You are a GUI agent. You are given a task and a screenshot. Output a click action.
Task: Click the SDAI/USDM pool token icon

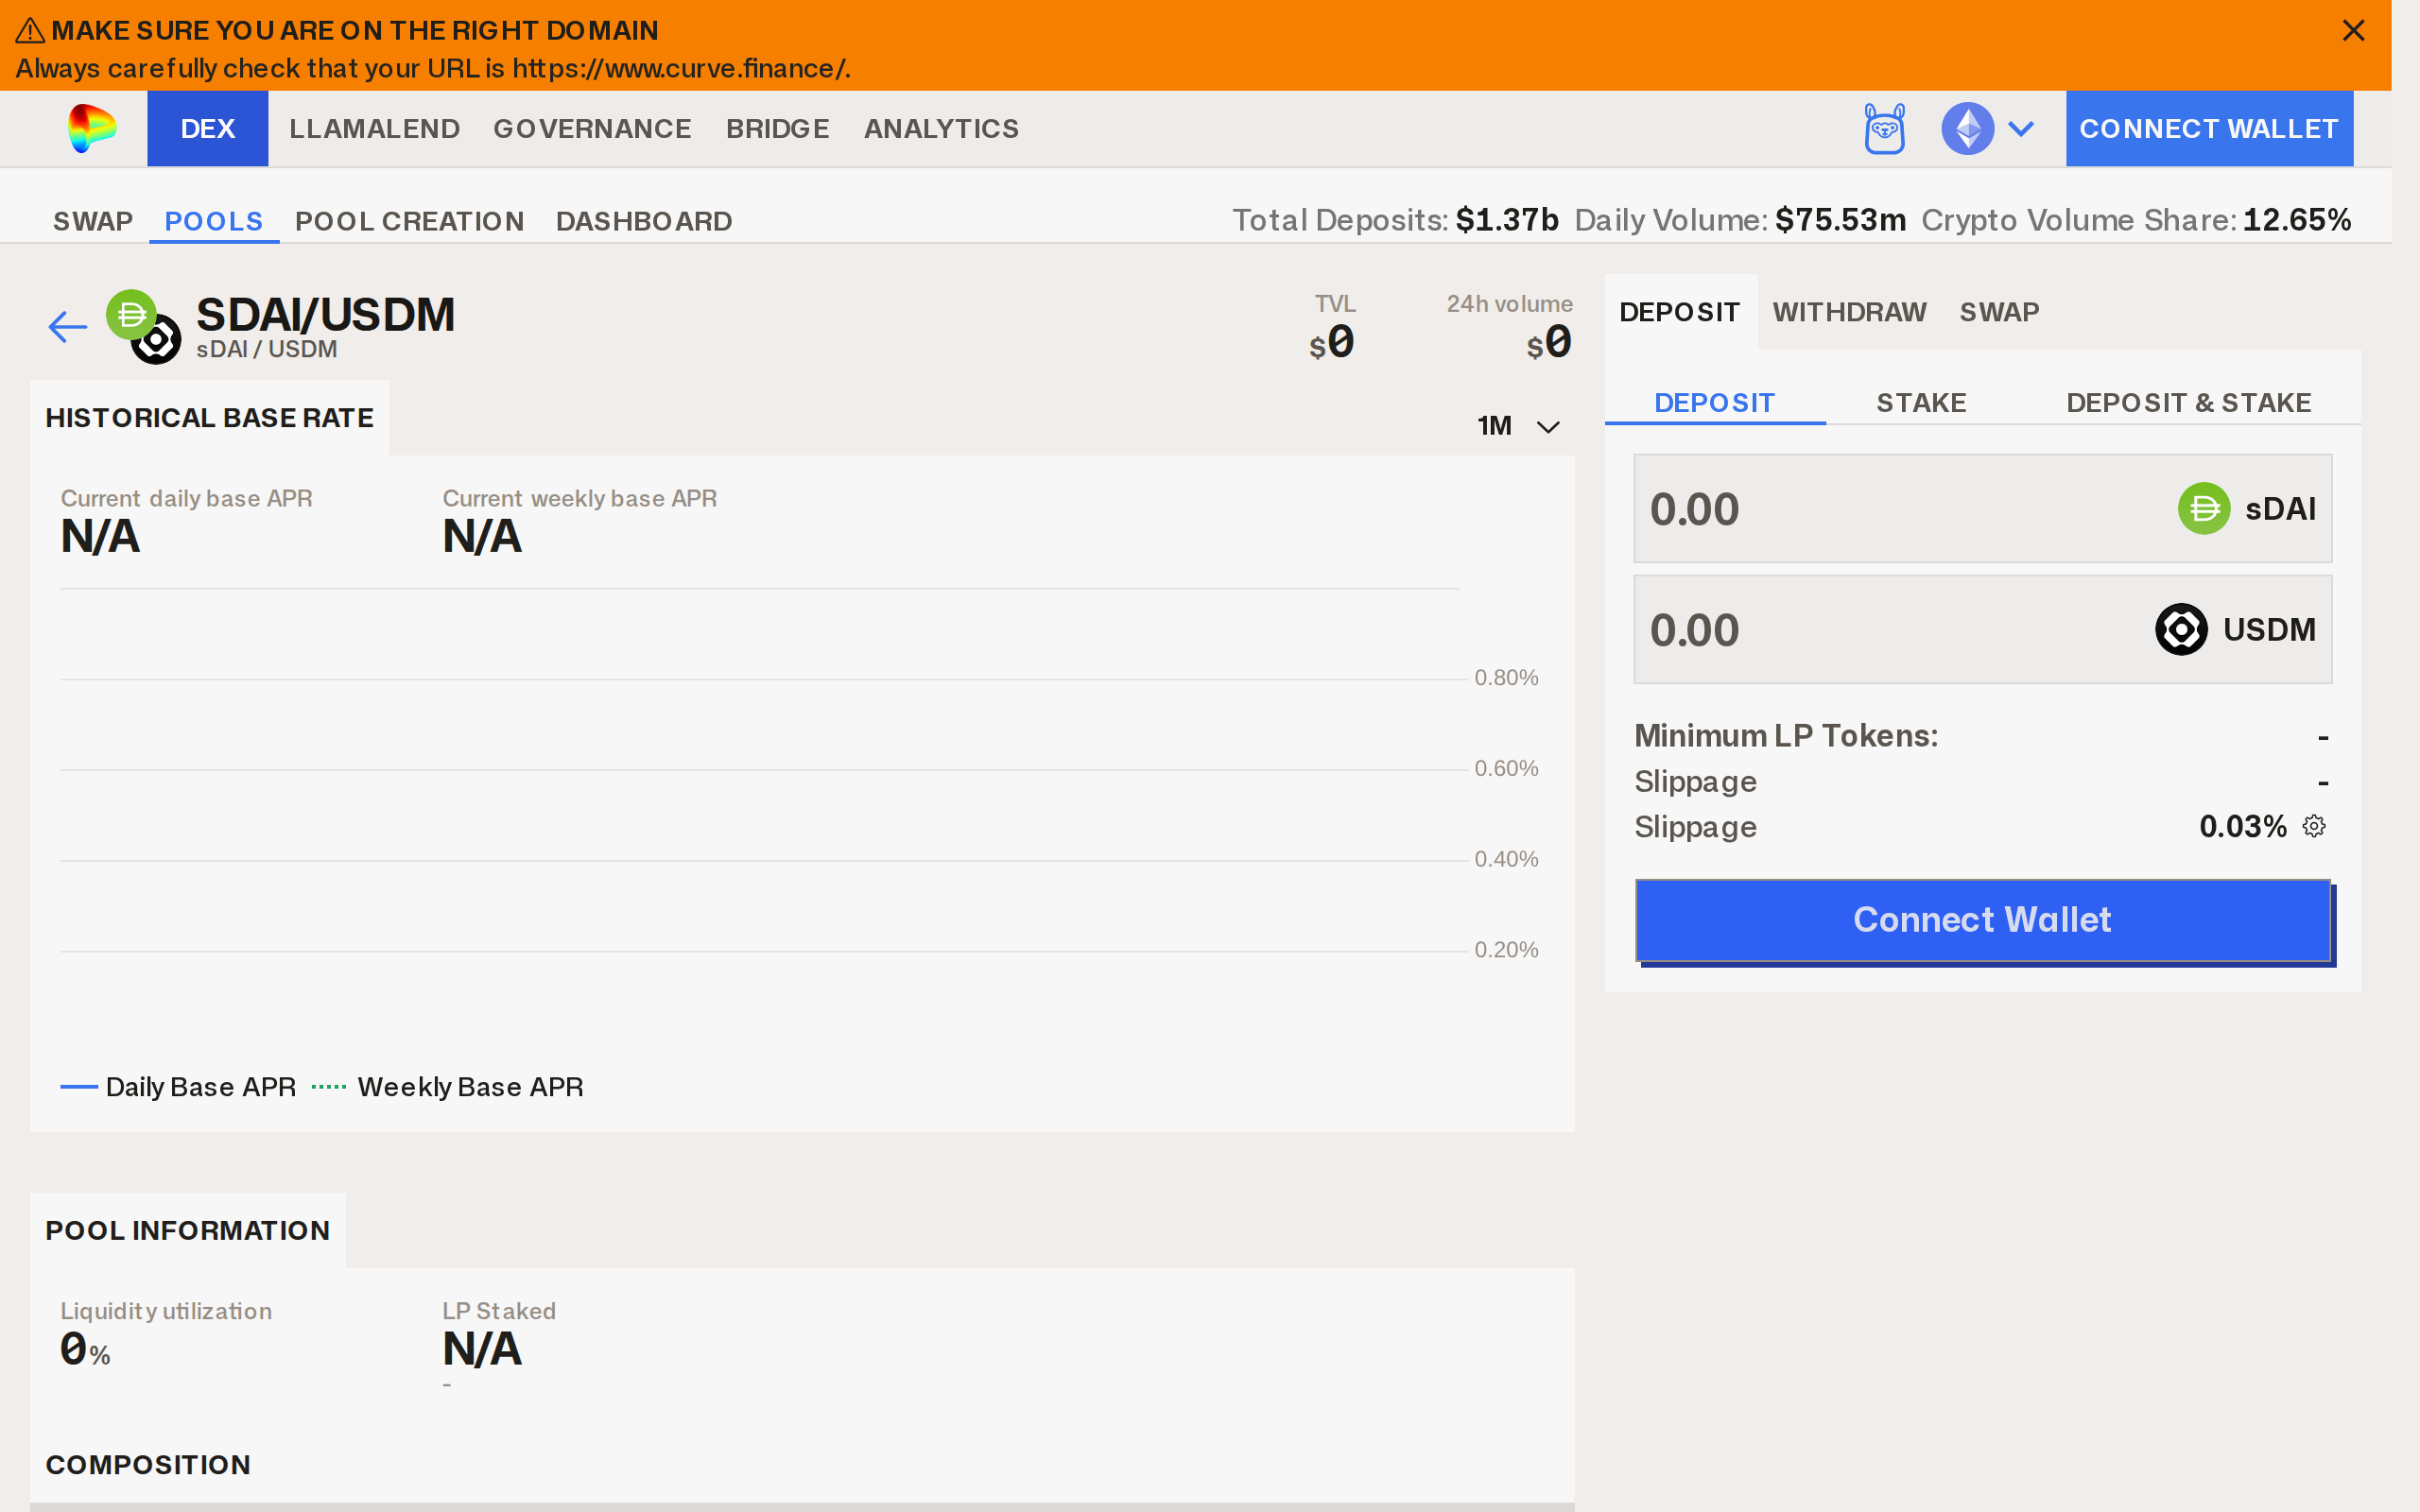click(144, 327)
